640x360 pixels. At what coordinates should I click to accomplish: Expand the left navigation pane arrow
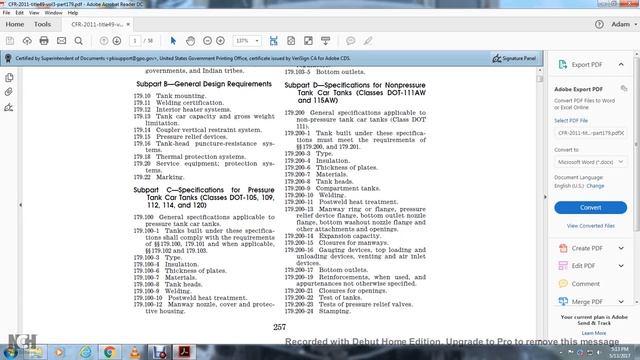[x=20, y=205]
